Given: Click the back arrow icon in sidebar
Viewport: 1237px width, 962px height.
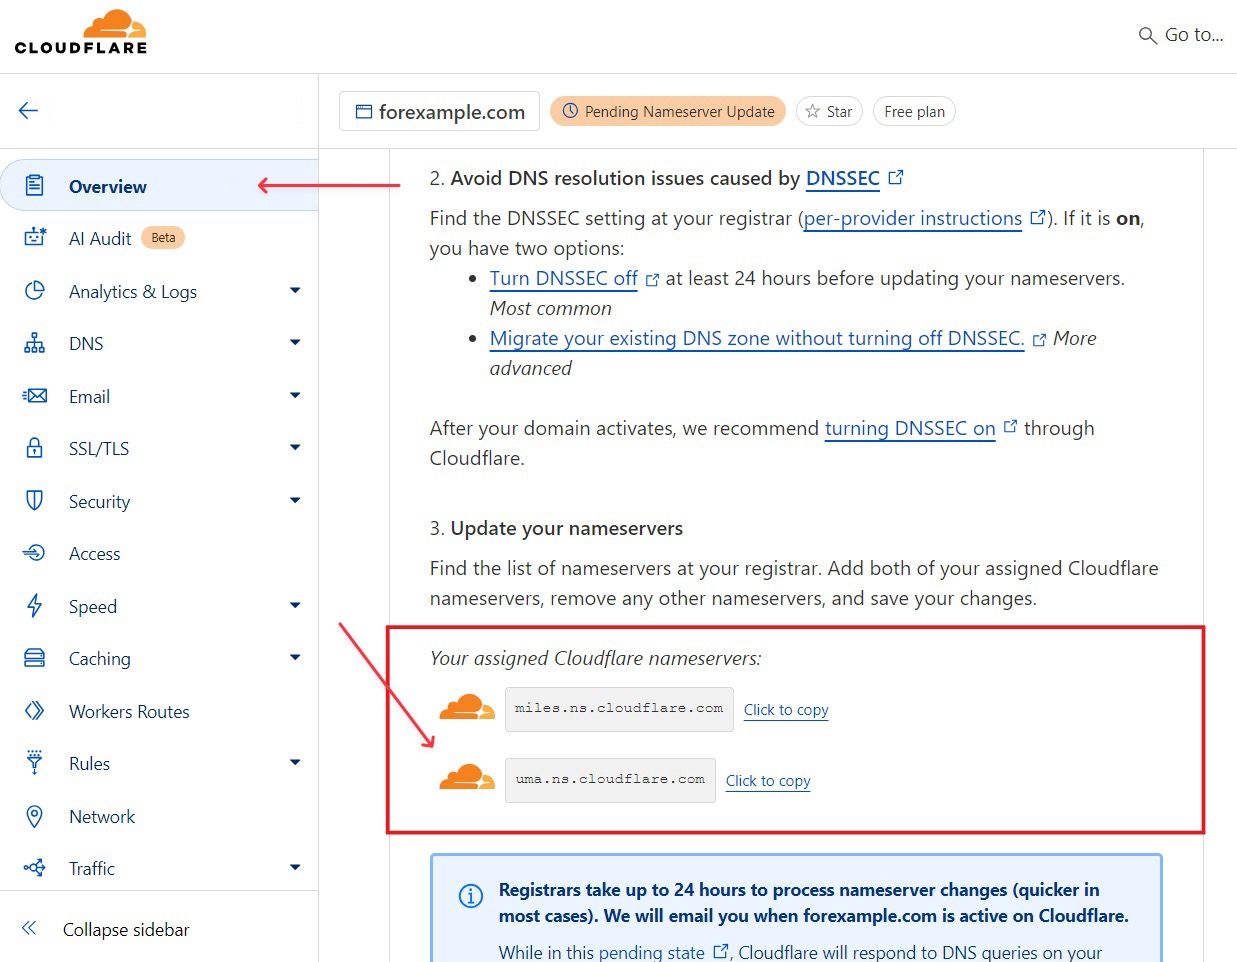Looking at the screenshot, I should [x=28, y=111].
